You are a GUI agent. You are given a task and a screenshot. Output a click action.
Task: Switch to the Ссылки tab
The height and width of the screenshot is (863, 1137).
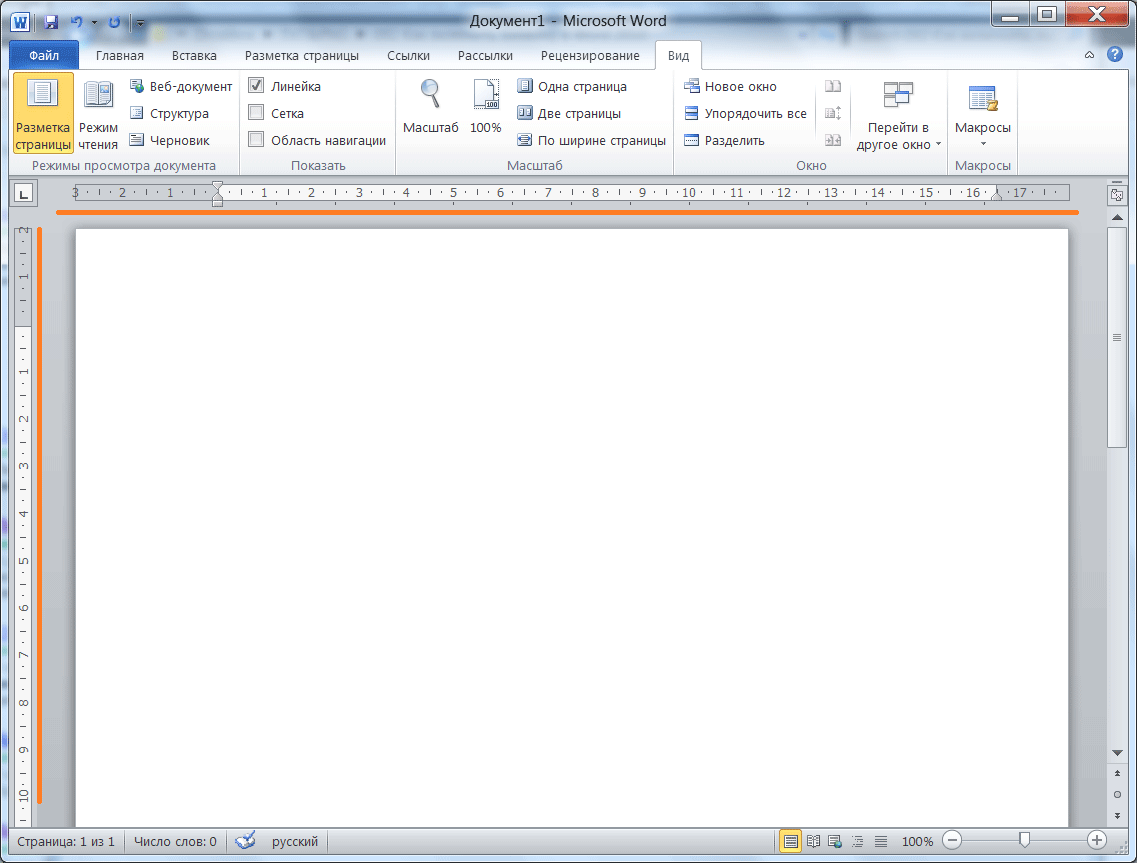408,55
